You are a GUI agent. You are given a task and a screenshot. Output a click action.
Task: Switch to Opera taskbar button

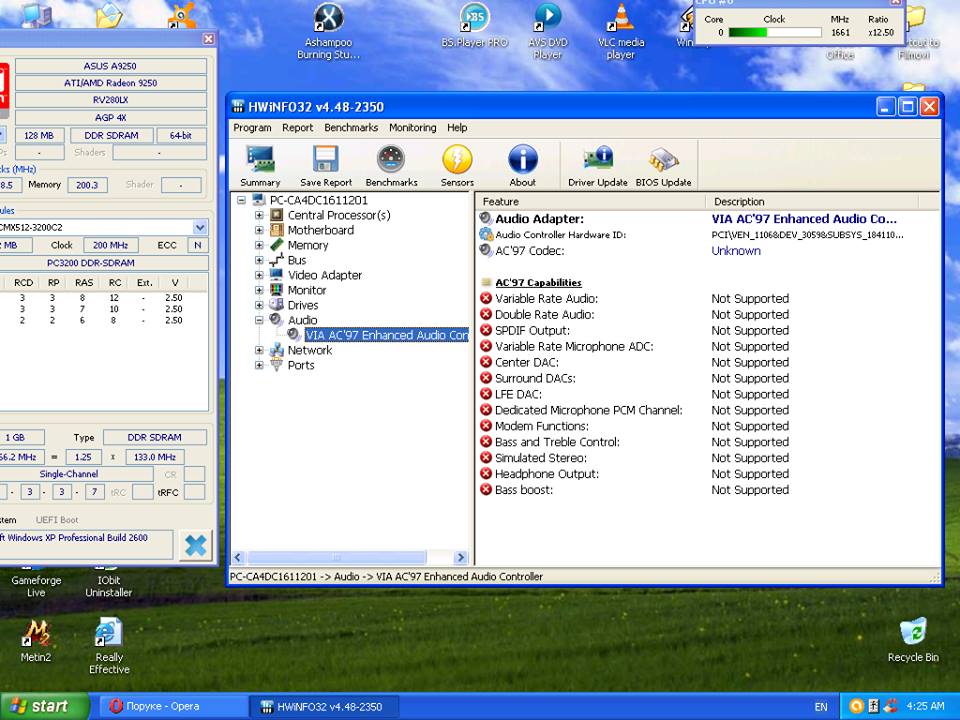160,706
